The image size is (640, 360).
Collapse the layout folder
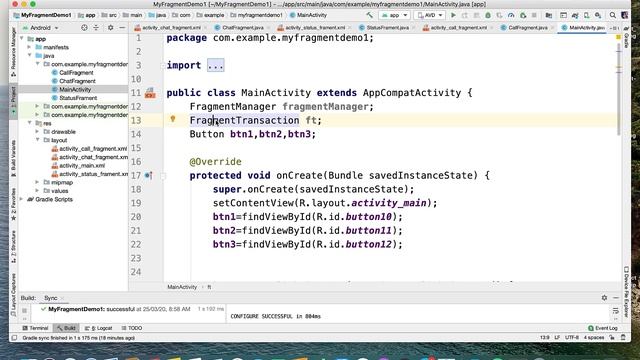pos(38,140)
